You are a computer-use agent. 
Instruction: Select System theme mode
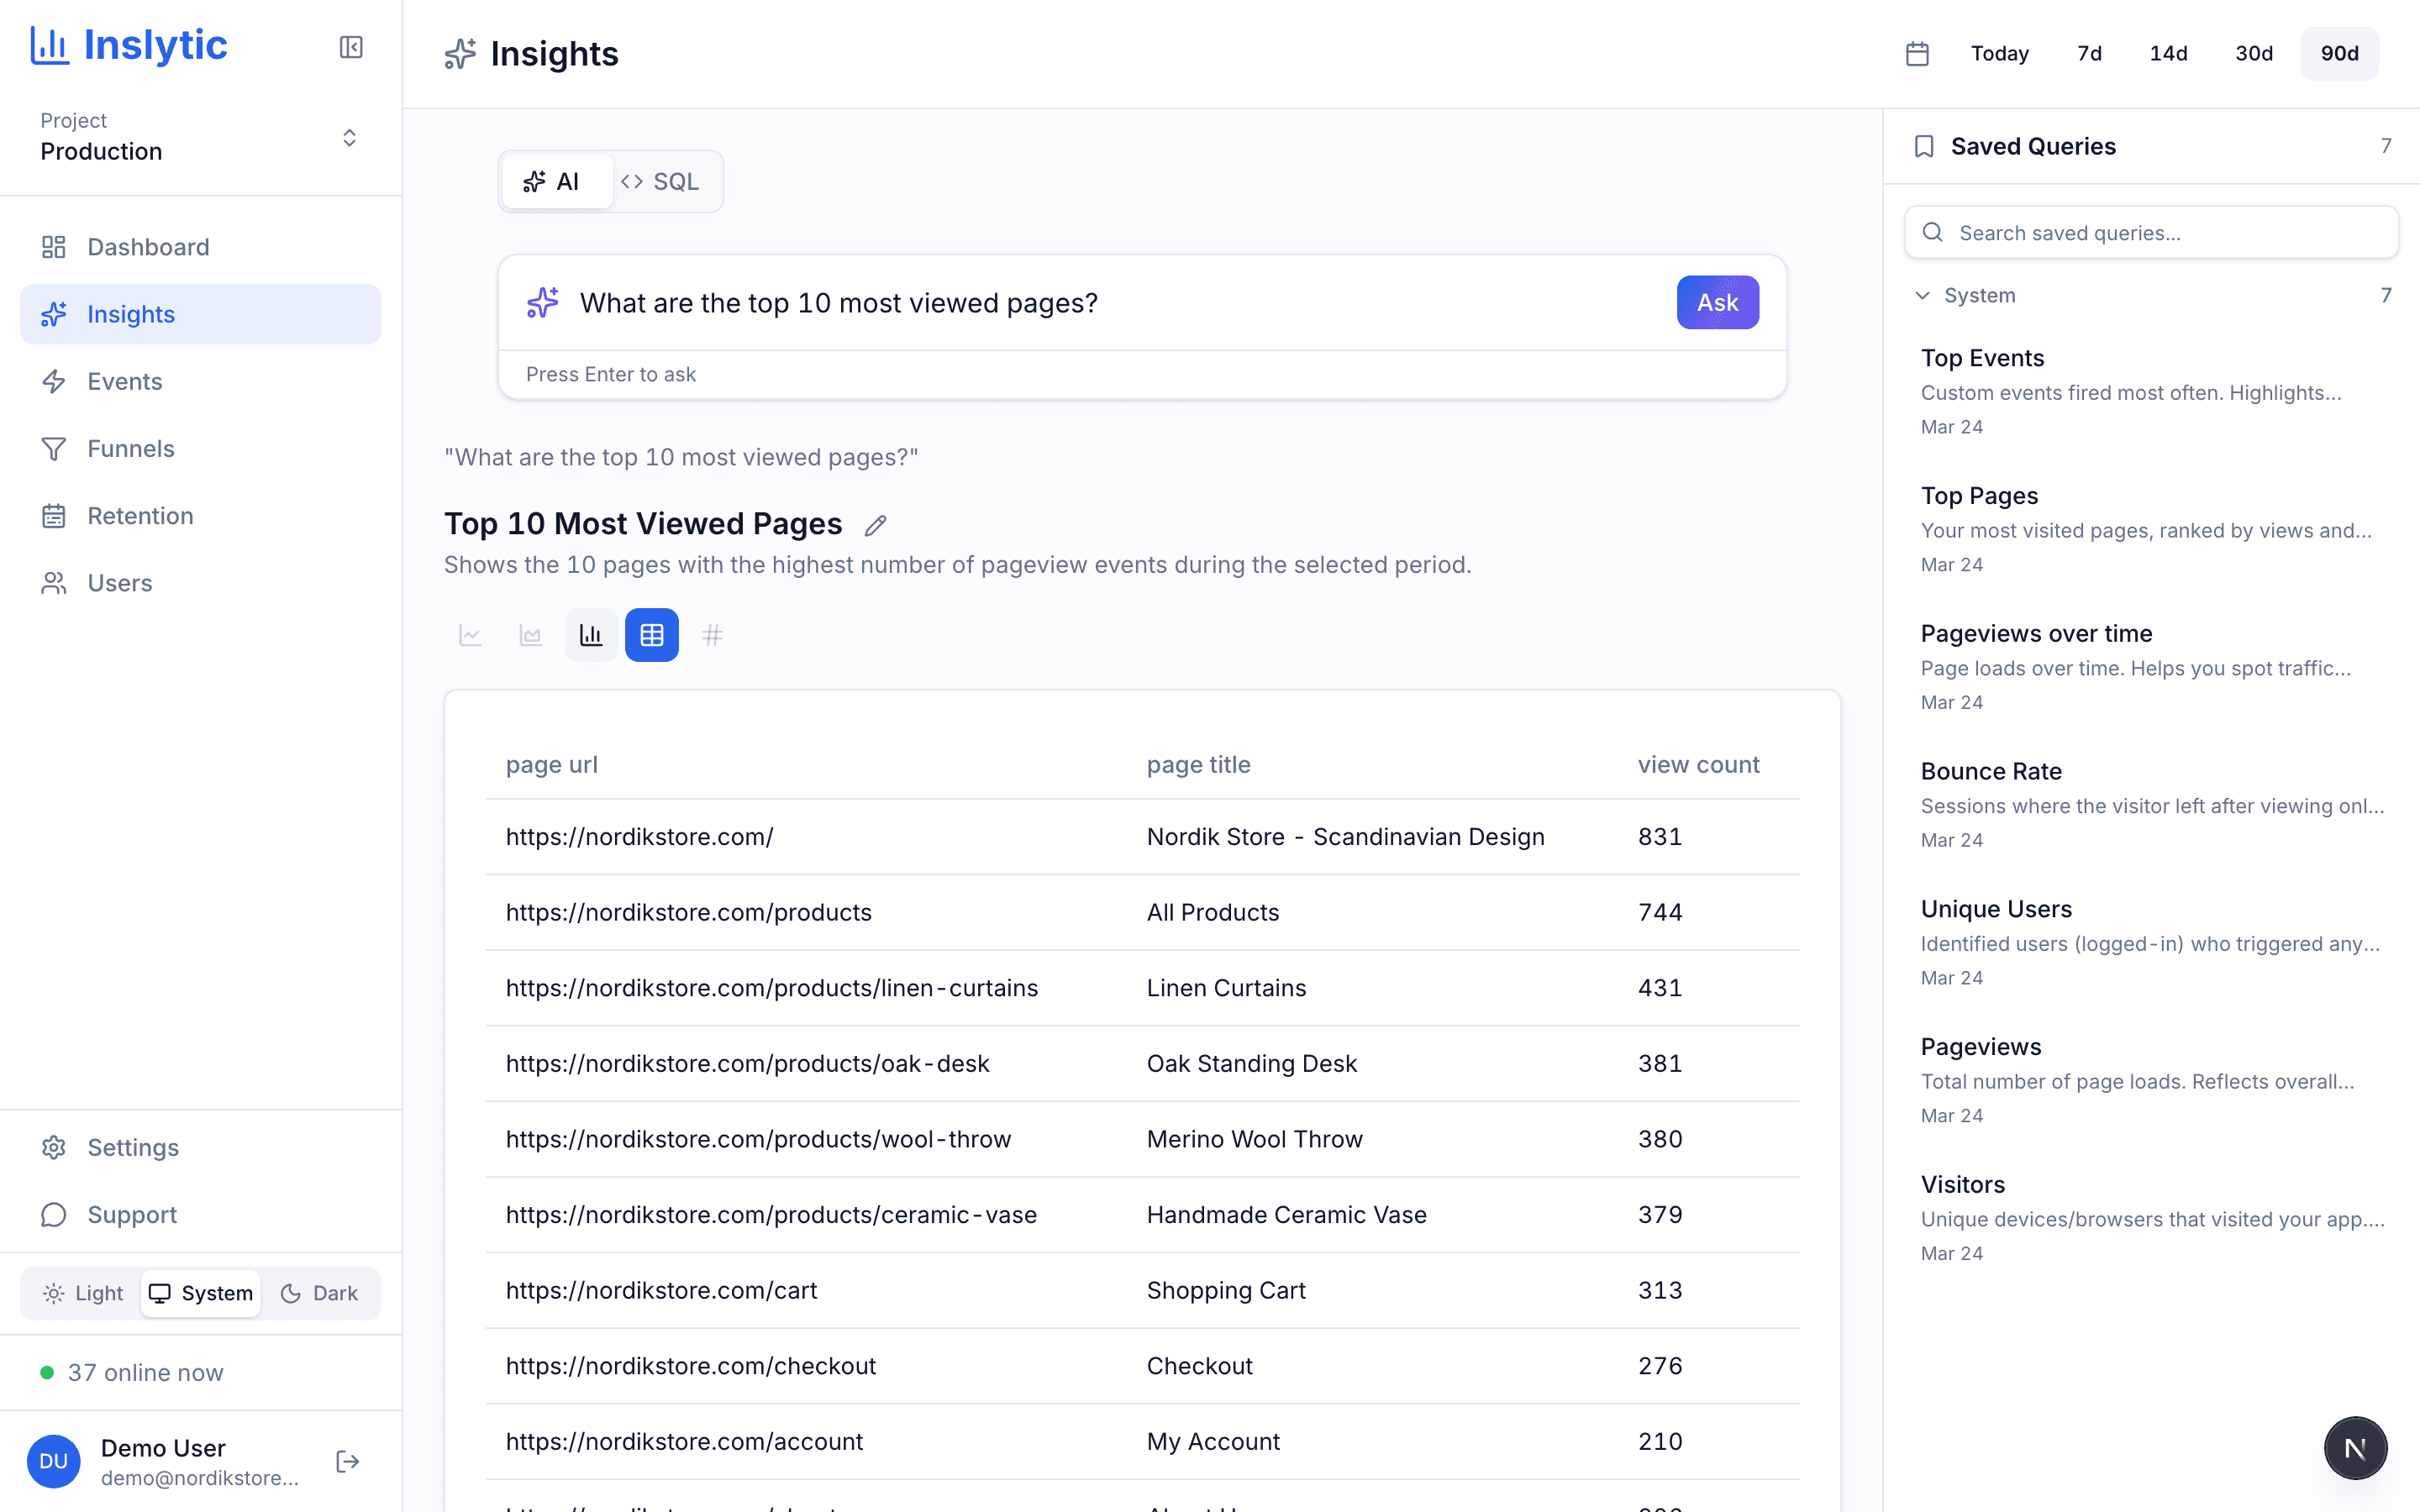[200, 1293]
